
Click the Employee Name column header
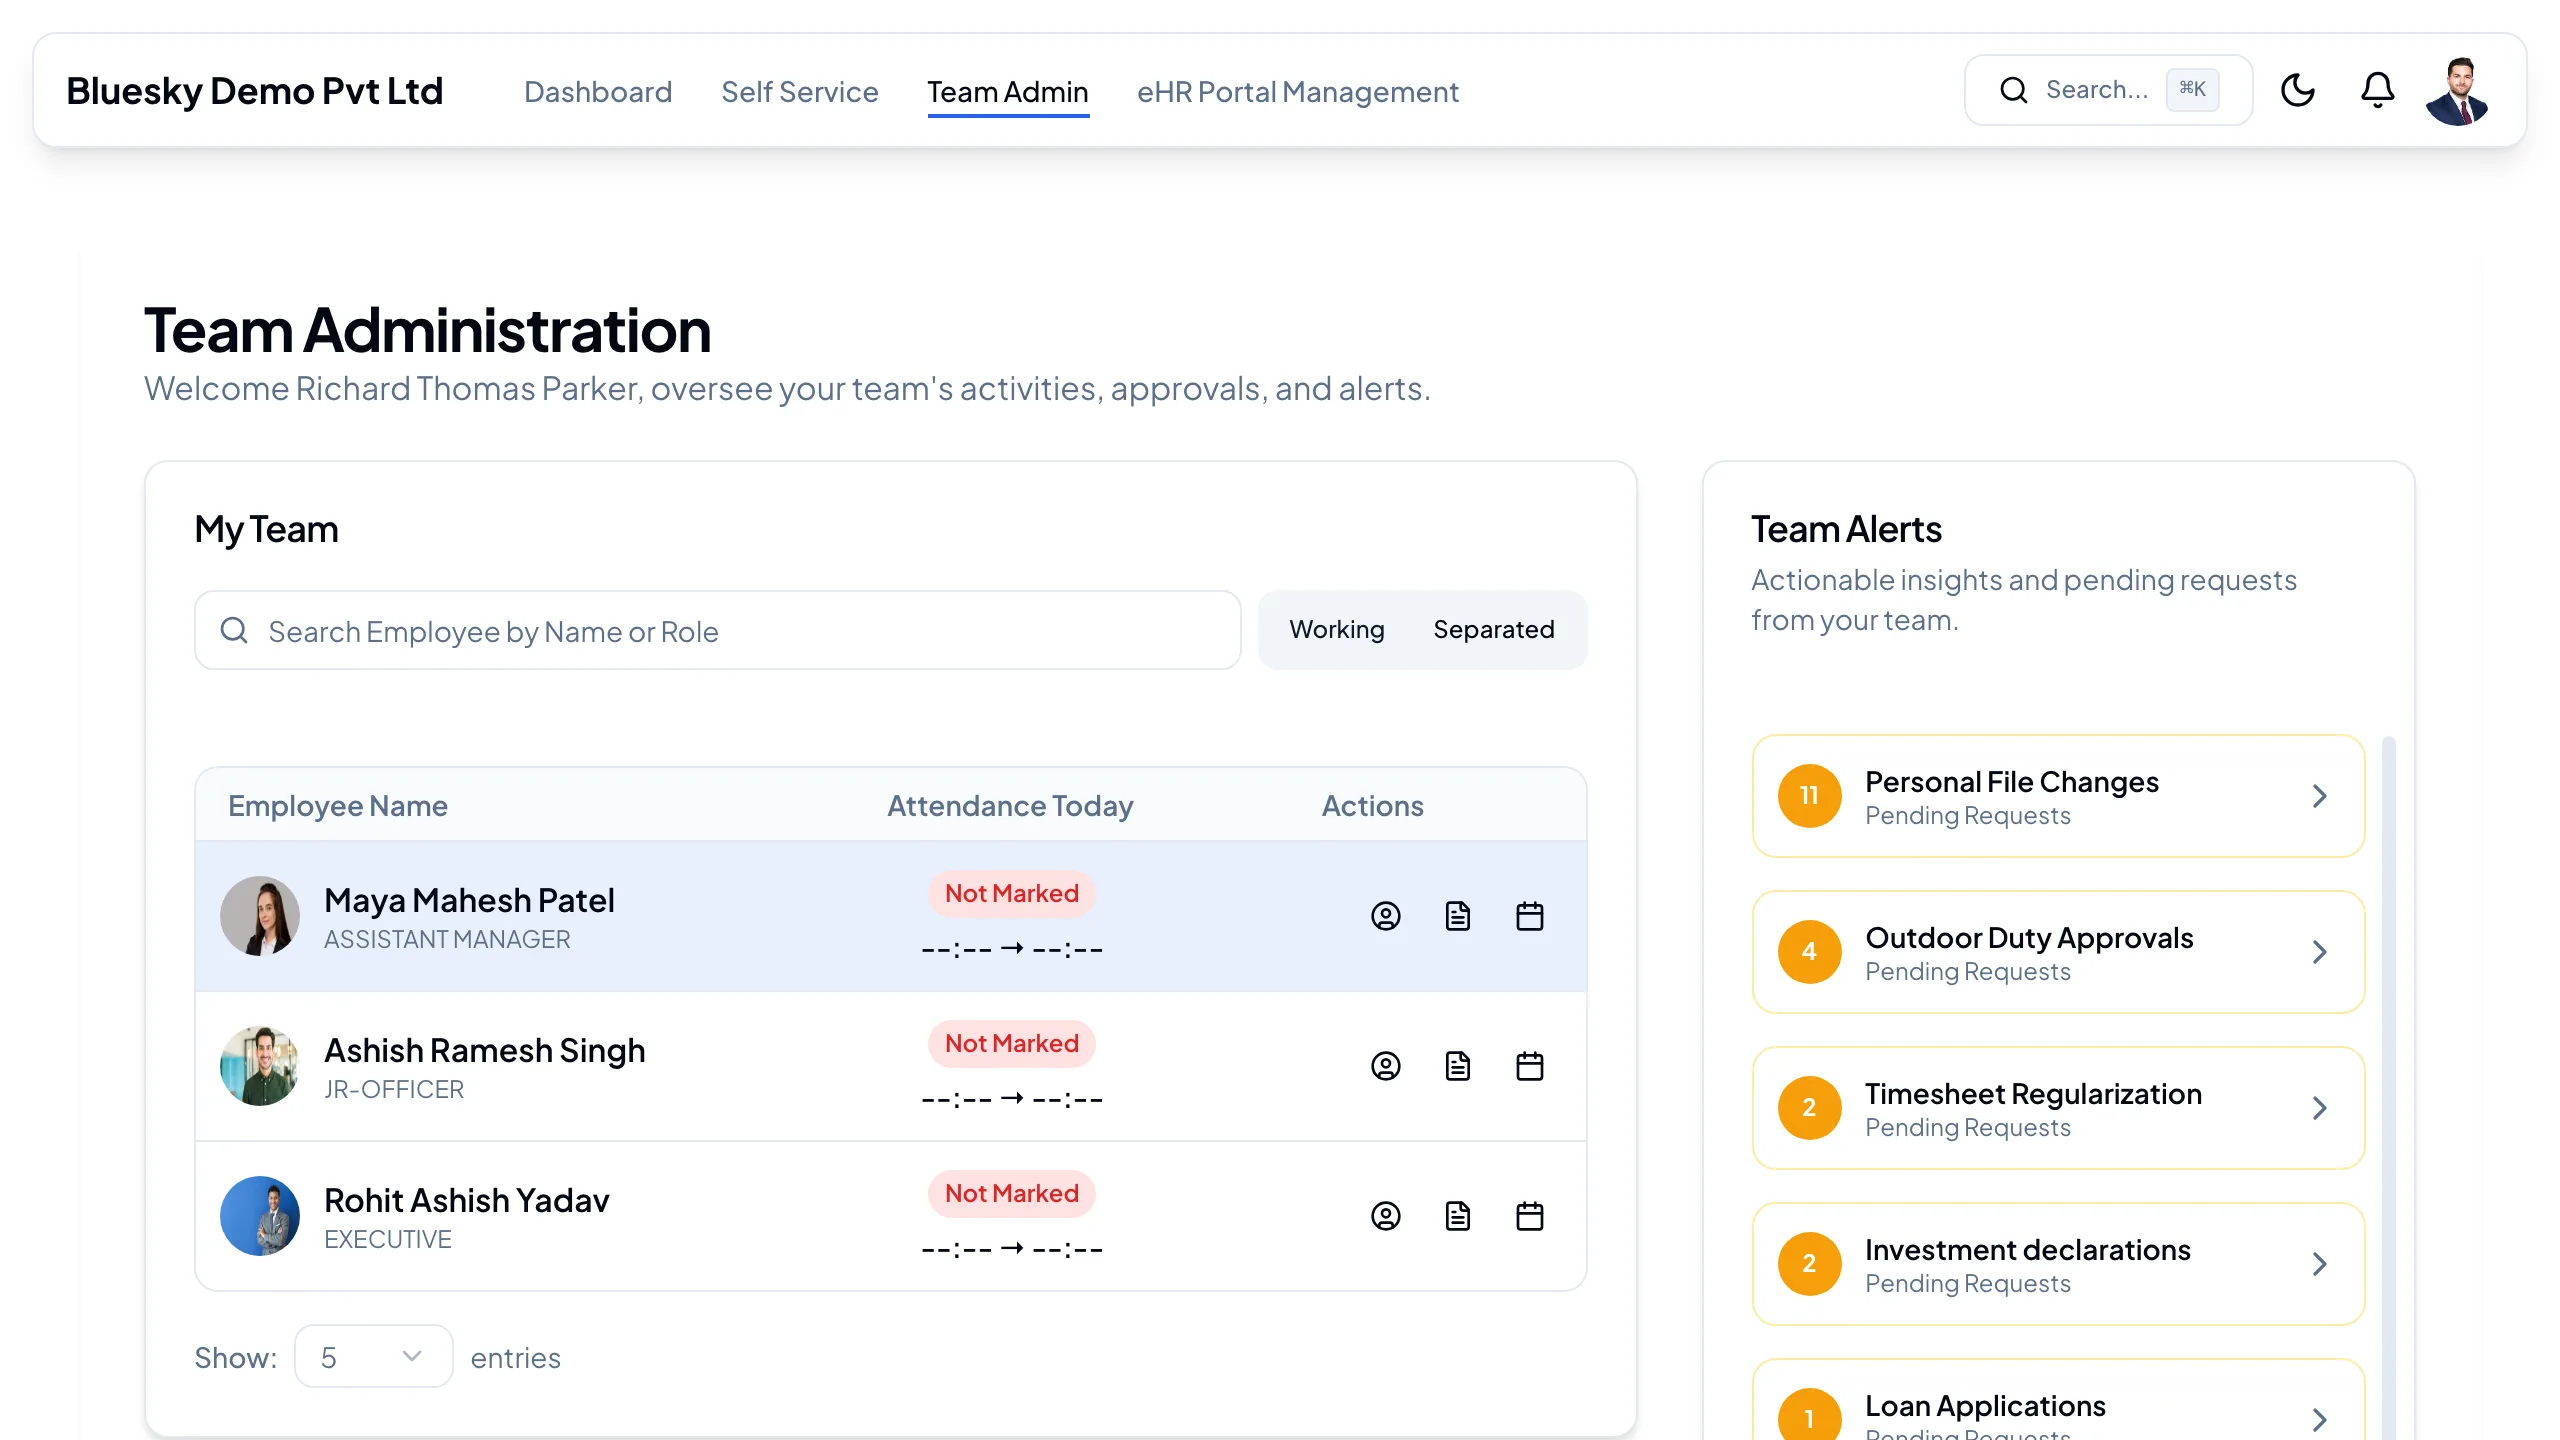(338, 806)
